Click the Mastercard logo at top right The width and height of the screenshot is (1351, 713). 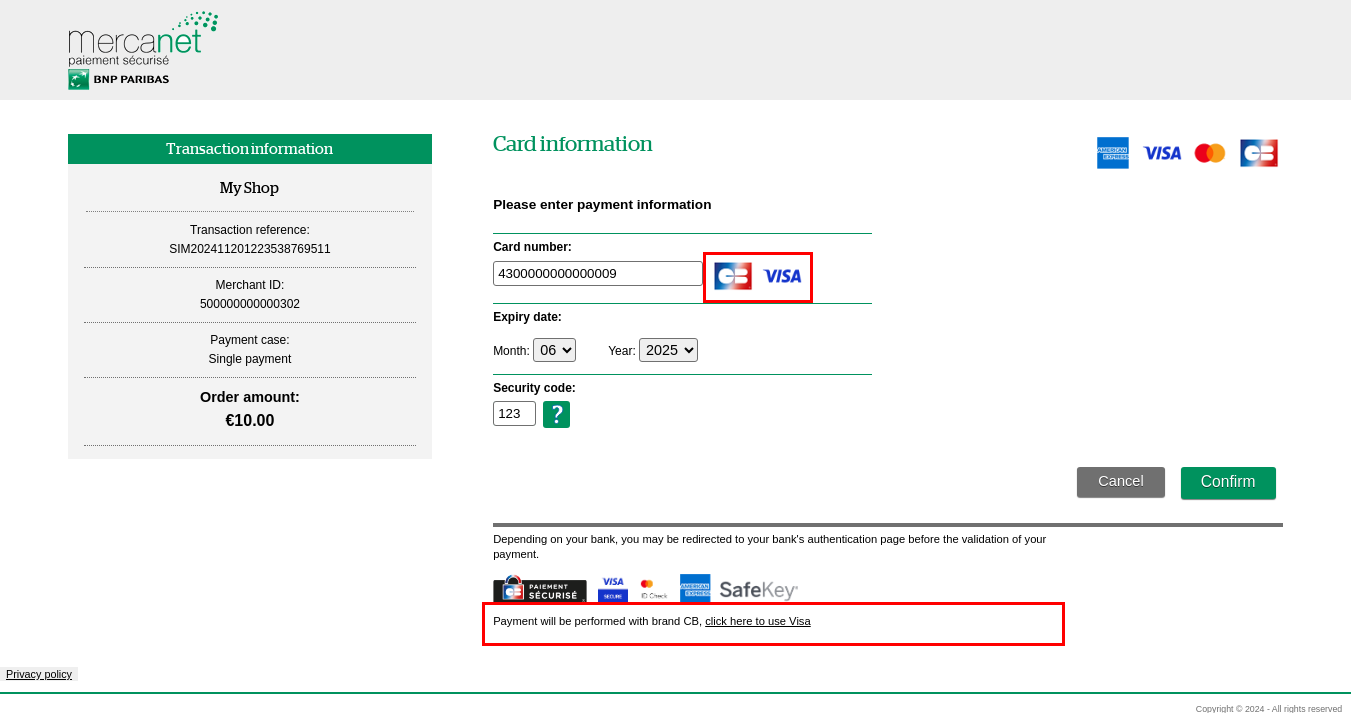click(x=1209, y=152)
